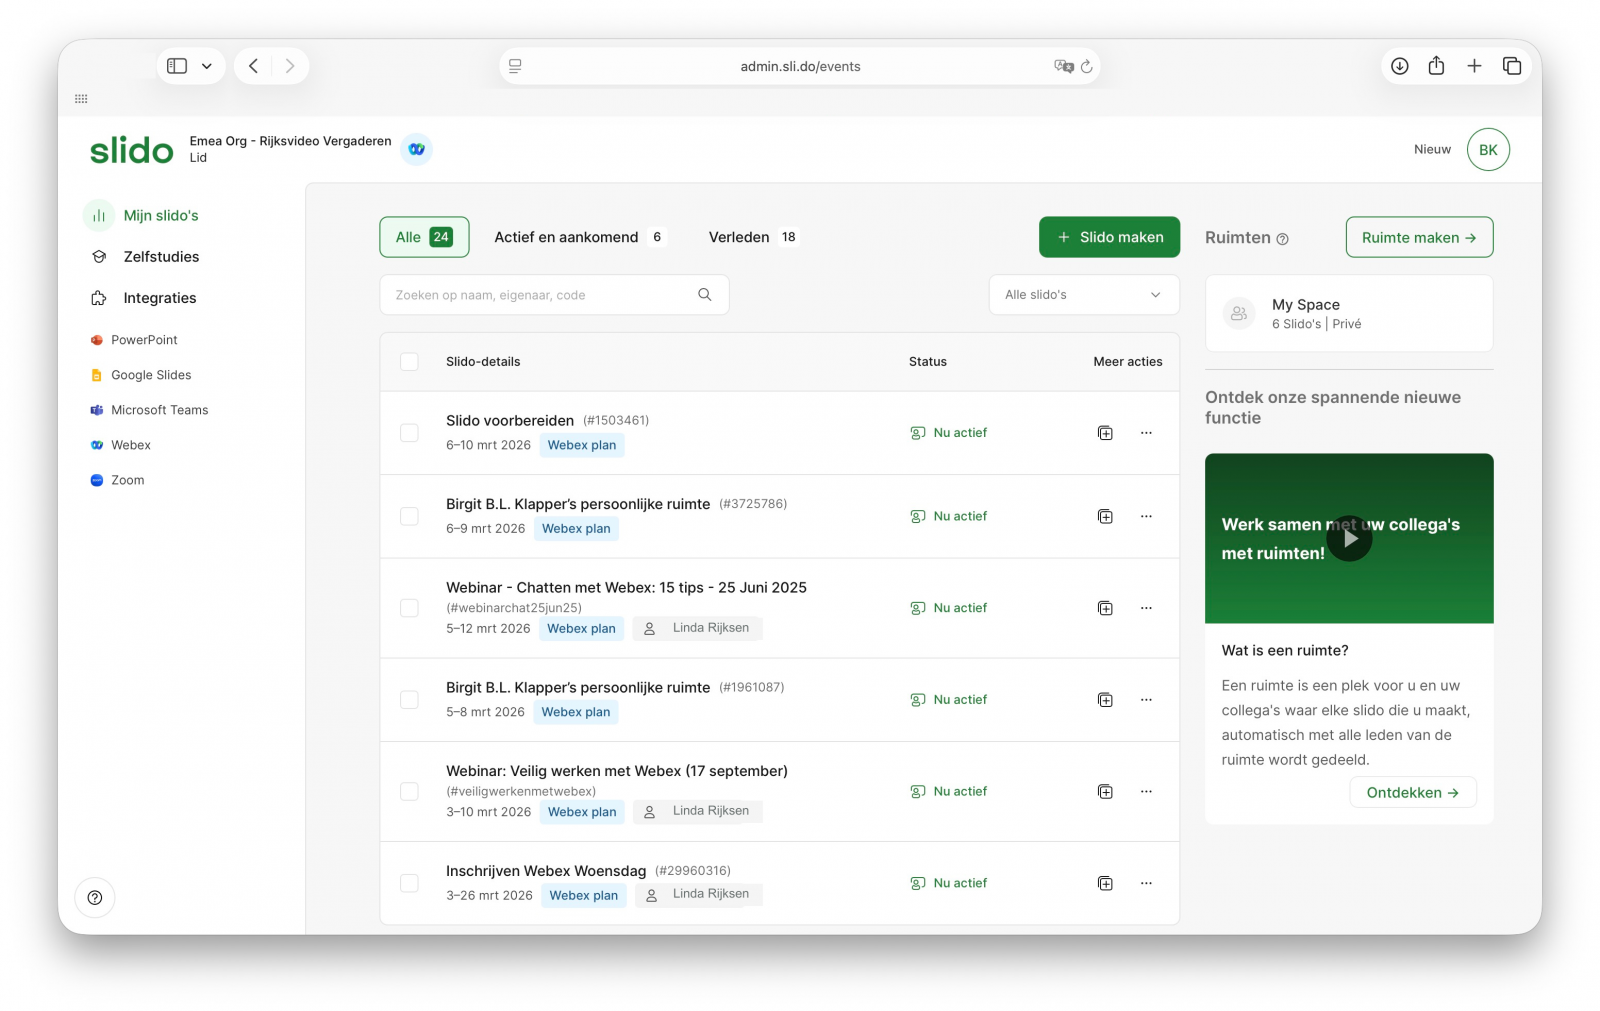Duplicate the 'Slido voorbereiden' event via copy icon
The width and height of the screenshot is (1600, 1011).
pyautogui.click(x=1105, y=433)
